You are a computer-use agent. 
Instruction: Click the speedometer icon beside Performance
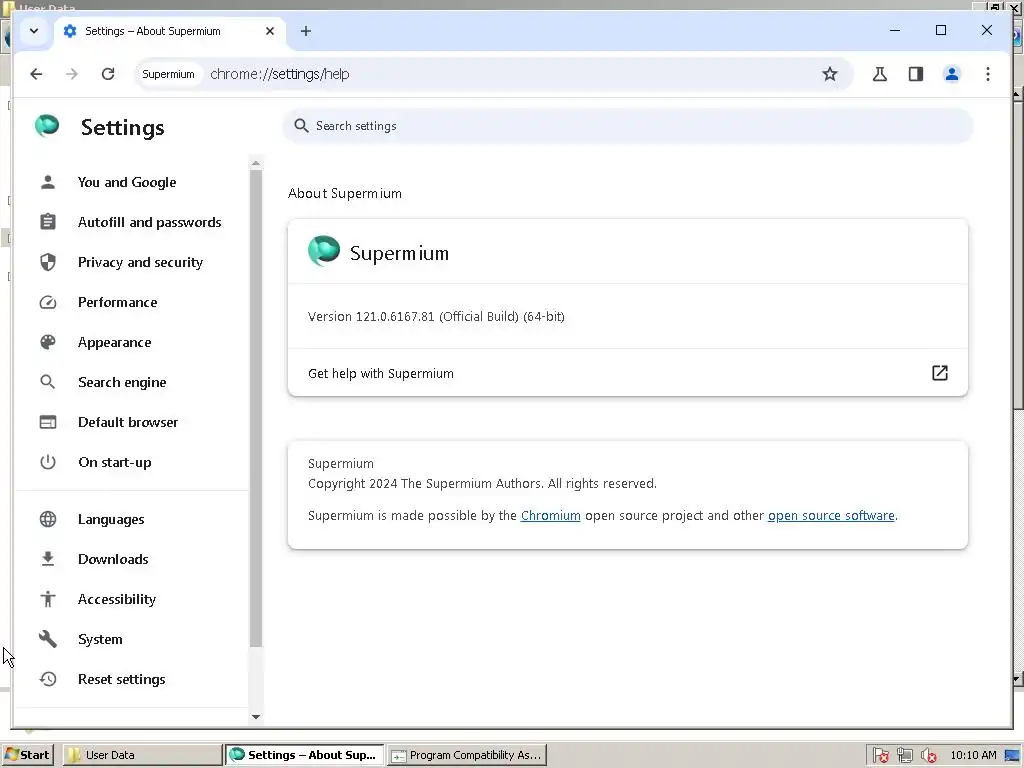pos(48,302)
